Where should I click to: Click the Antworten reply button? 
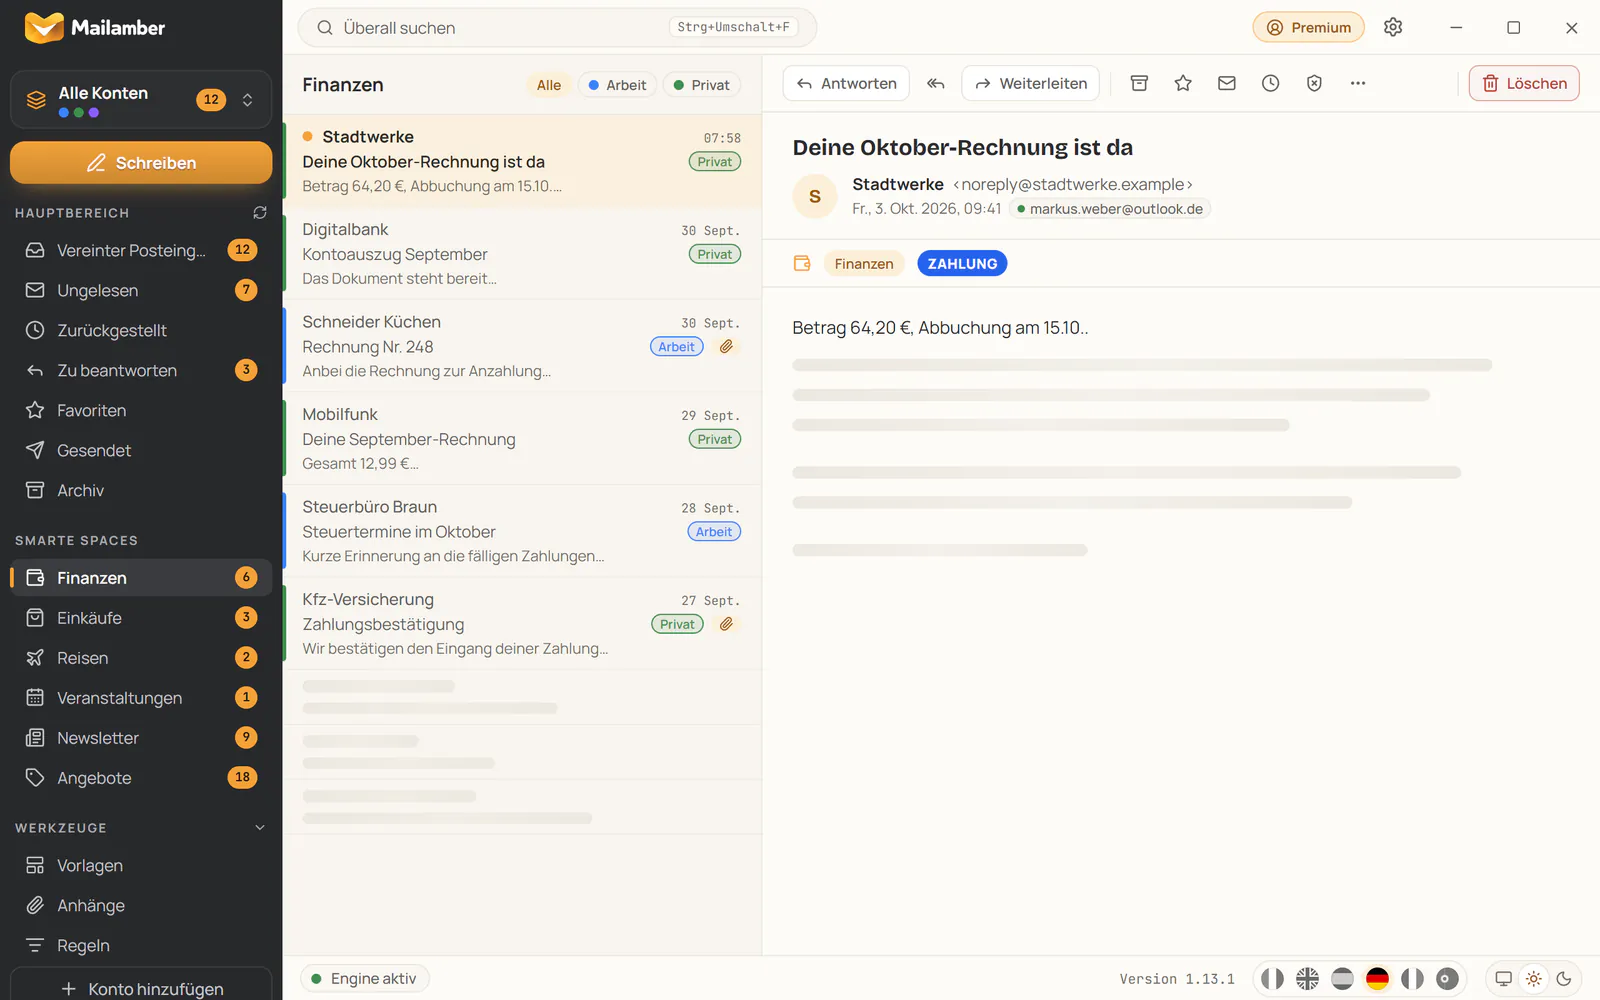point(846,83)
